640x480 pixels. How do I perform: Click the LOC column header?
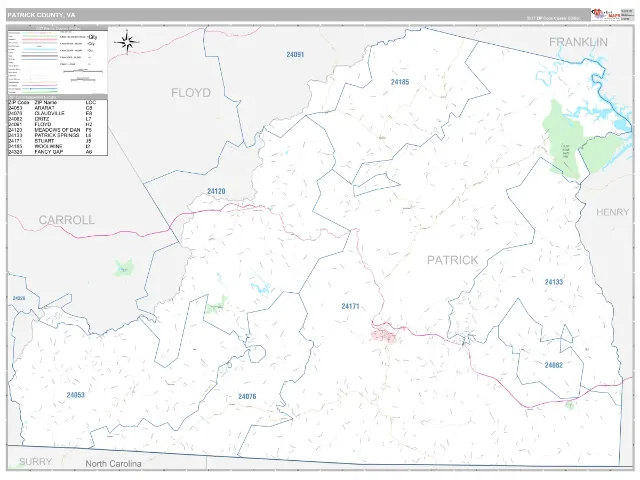pyautogui.click(x=90, y=102)
